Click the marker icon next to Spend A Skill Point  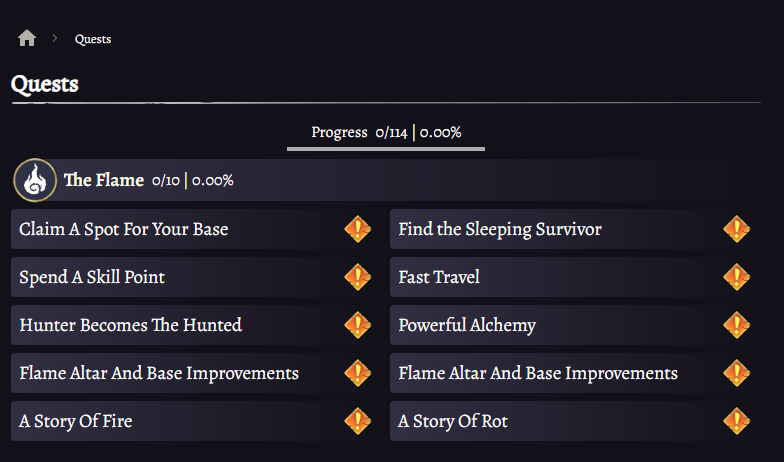point(357,277)
